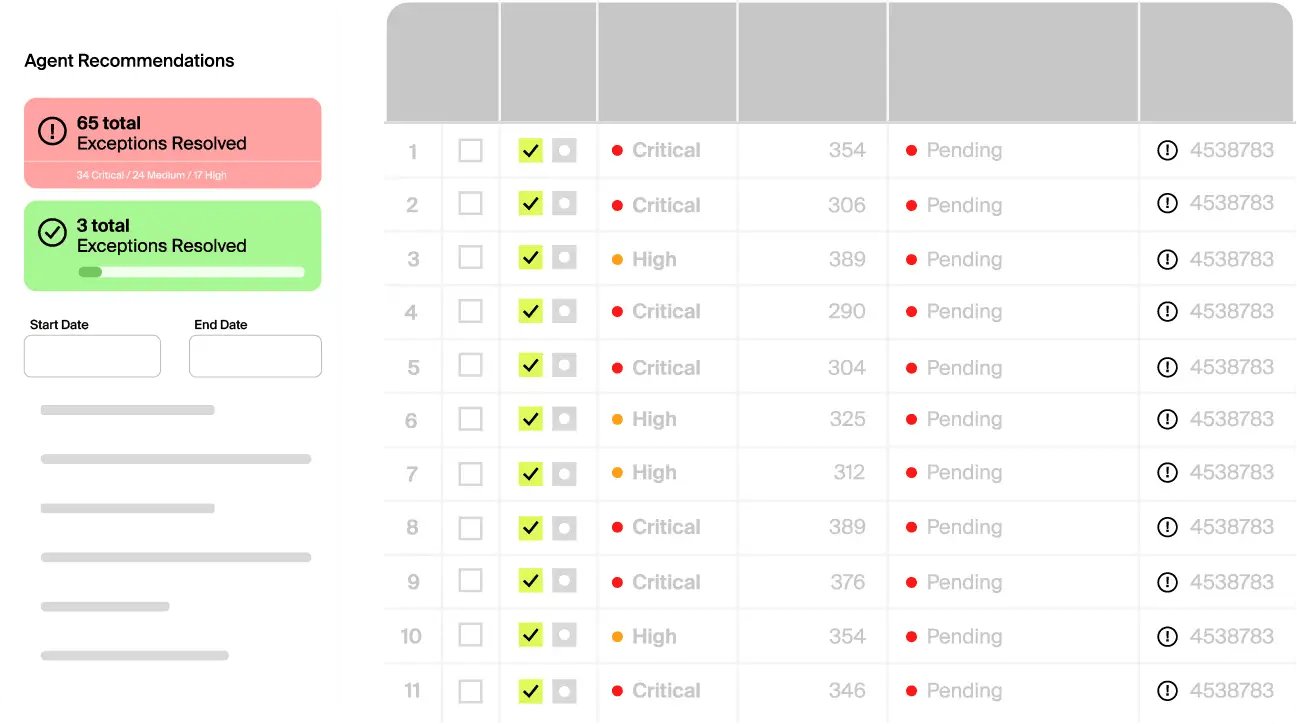Click the High priority label in row 6

[x=654, y=420]
